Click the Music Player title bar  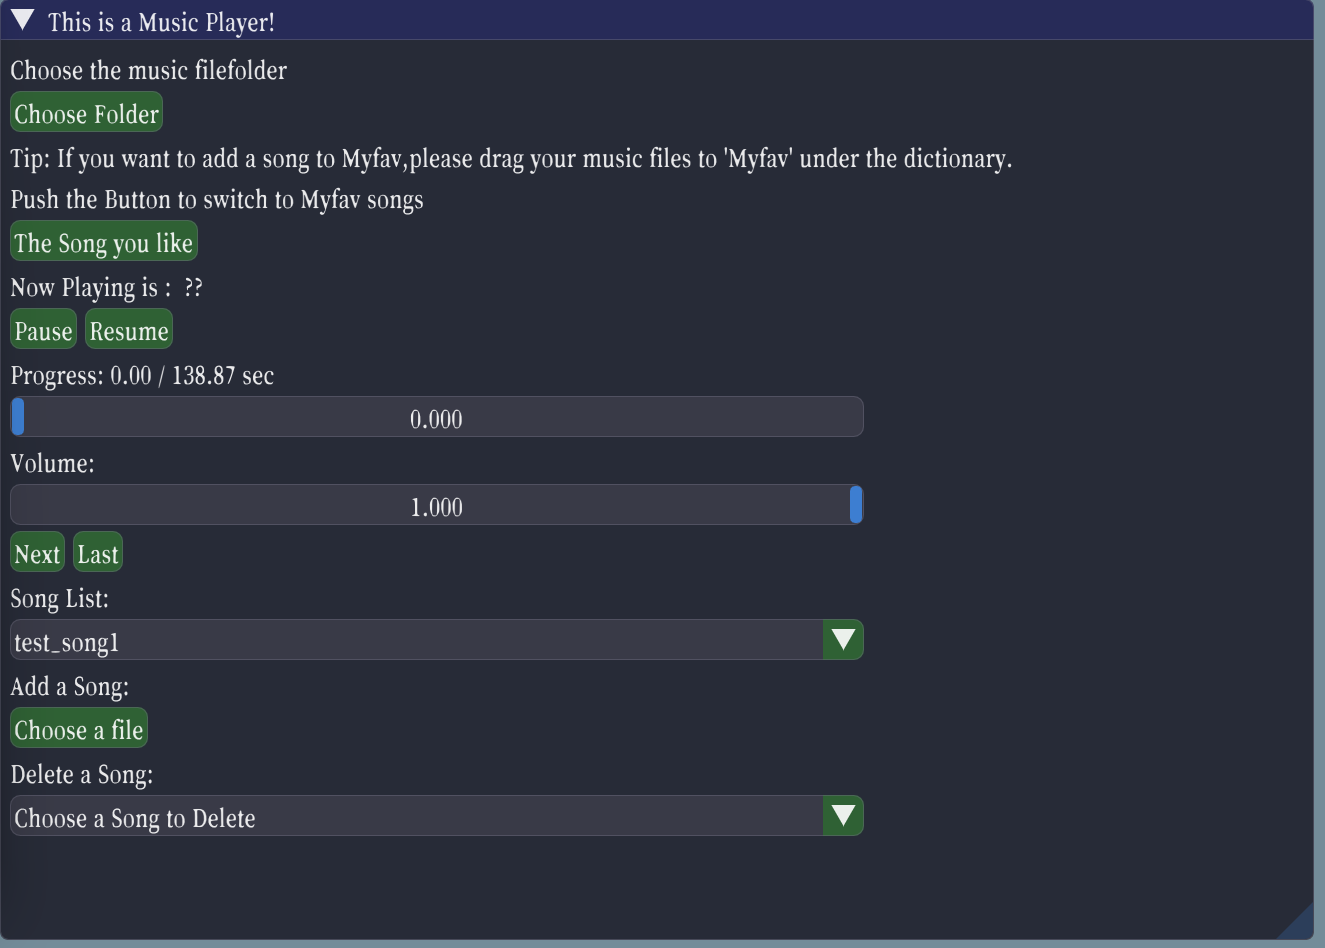click(700, 21)
